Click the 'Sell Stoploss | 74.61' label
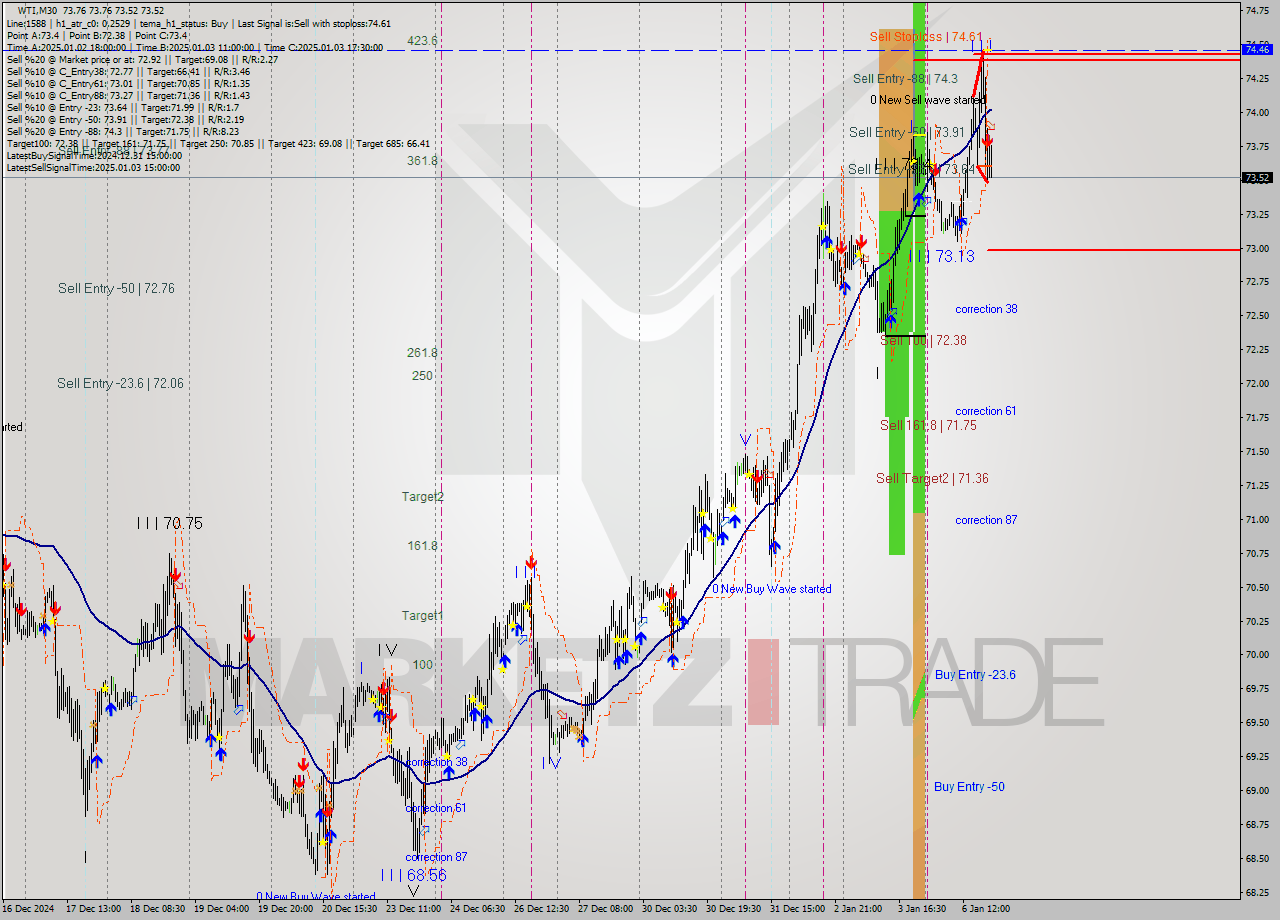The width and height of the screenshot is (1280, 920). 926,36
